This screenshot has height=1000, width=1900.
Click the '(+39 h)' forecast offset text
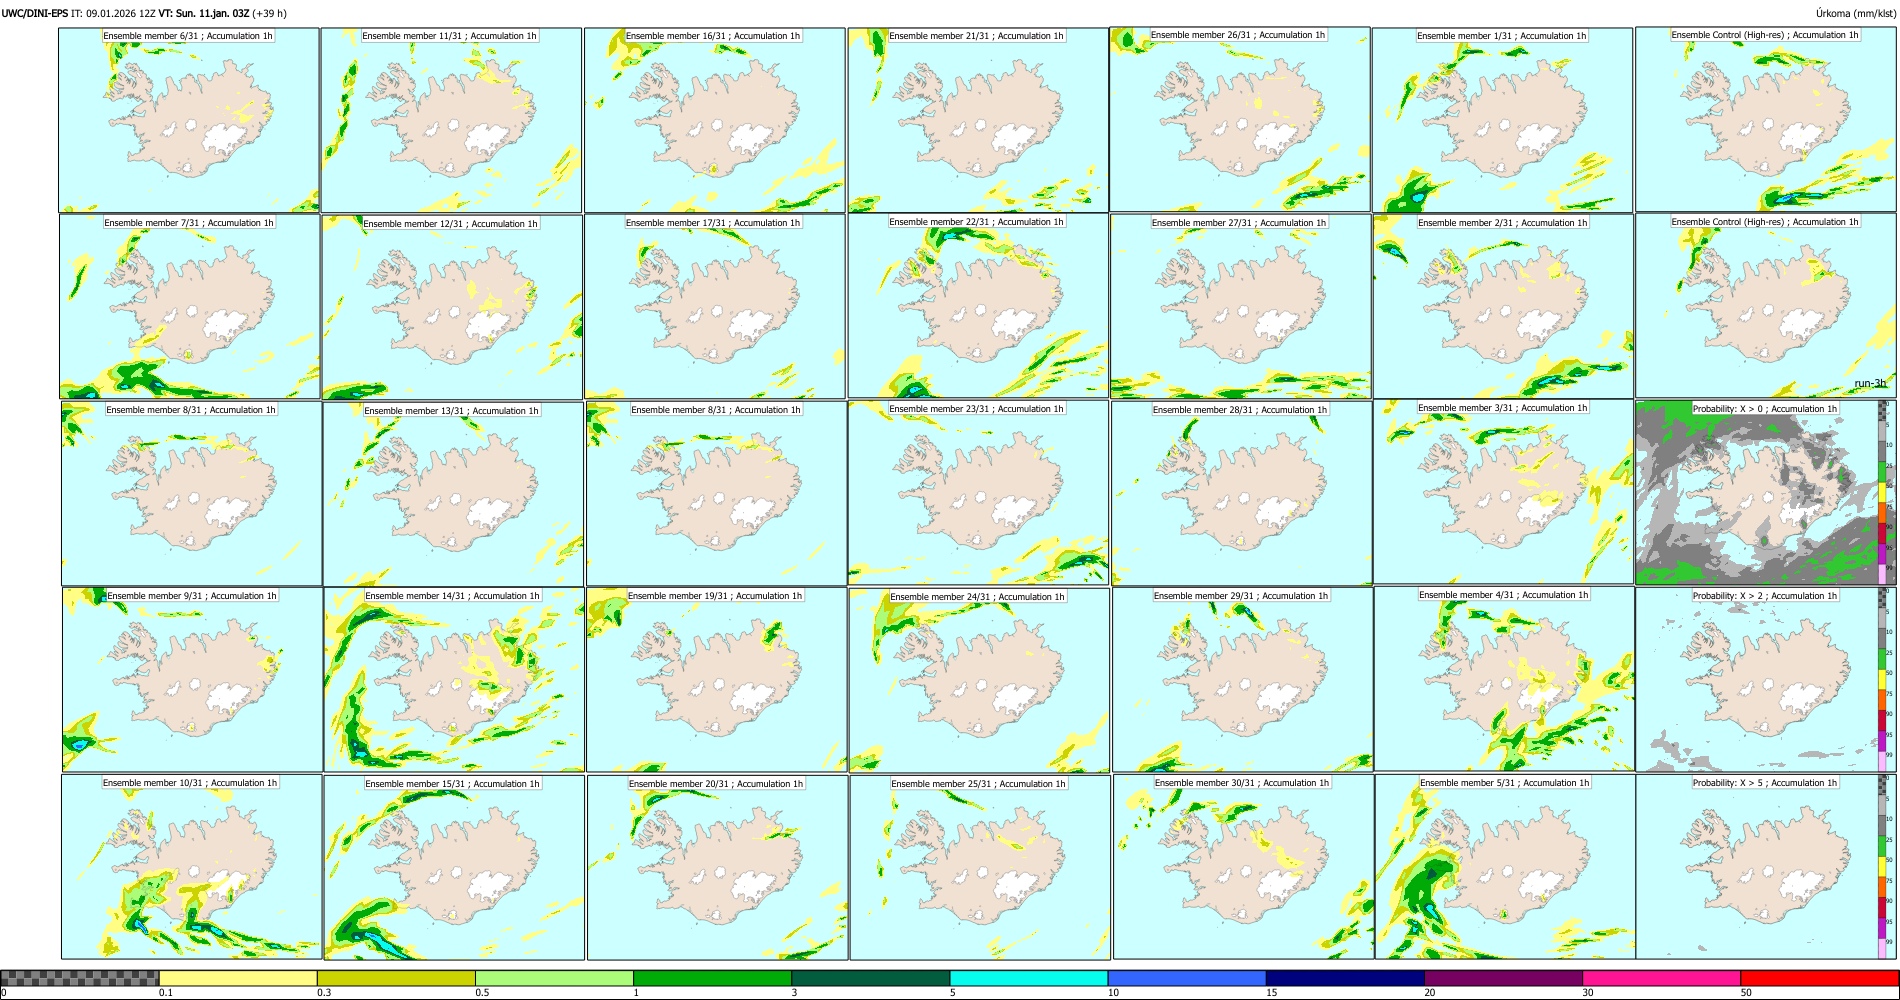pyautogui.click(x=270, y=13)
